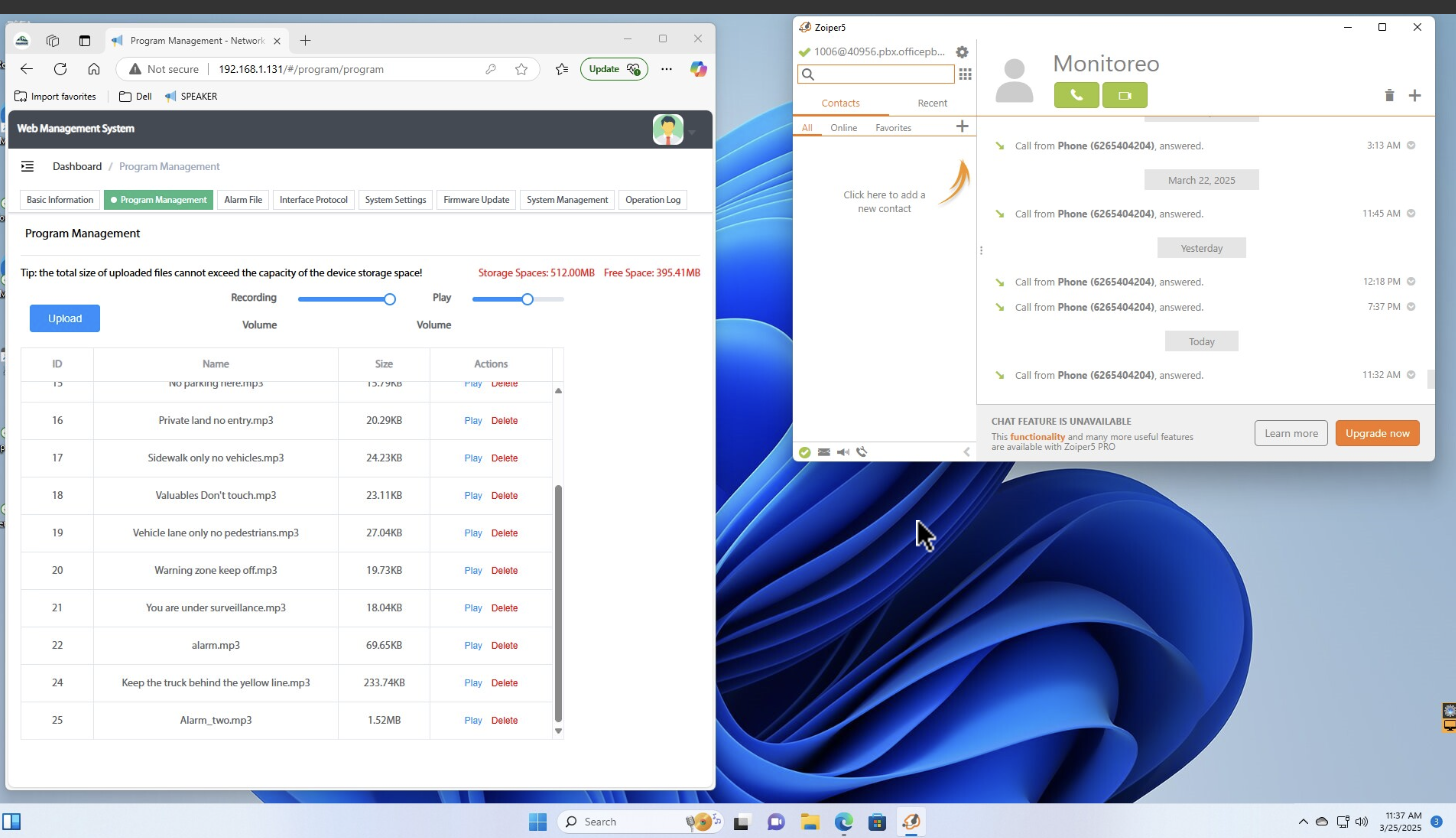Expand options for 7:37 PM call
The width and height of the screenshot is (1456, 838).
coord(1411,307)
